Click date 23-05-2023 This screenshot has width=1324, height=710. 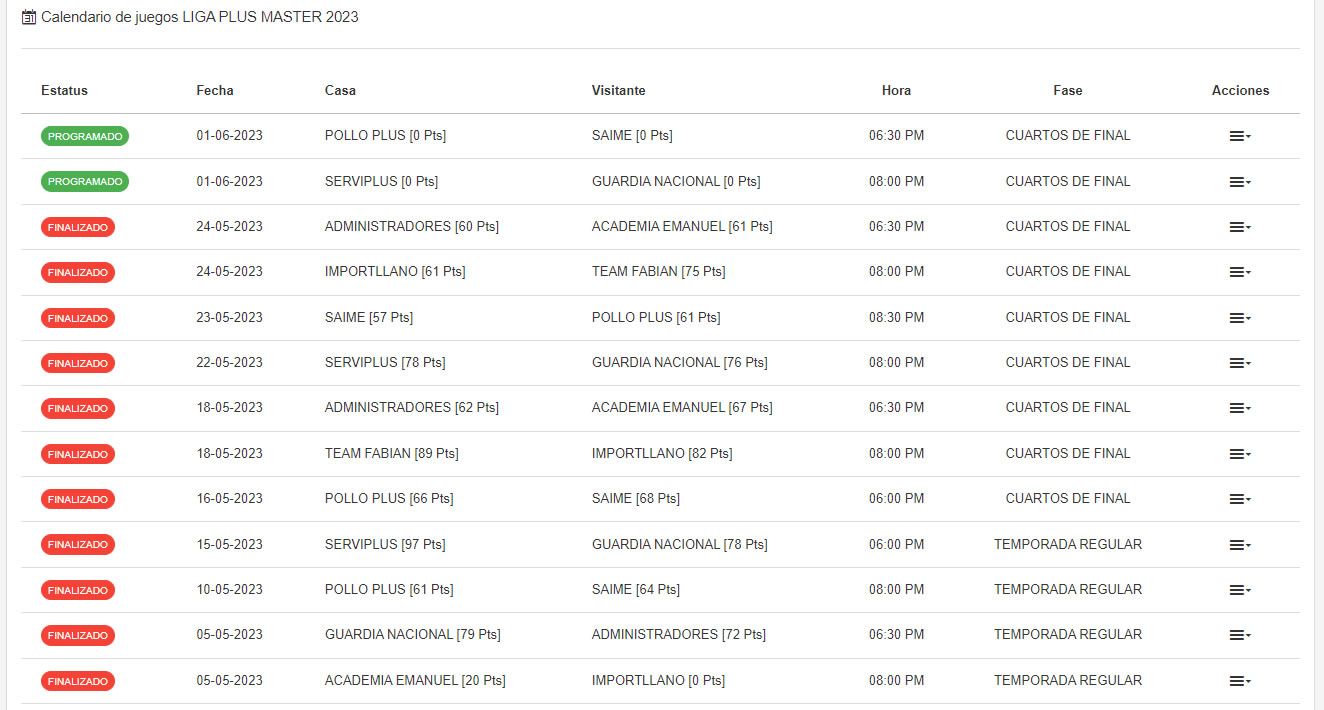[229, 318]
